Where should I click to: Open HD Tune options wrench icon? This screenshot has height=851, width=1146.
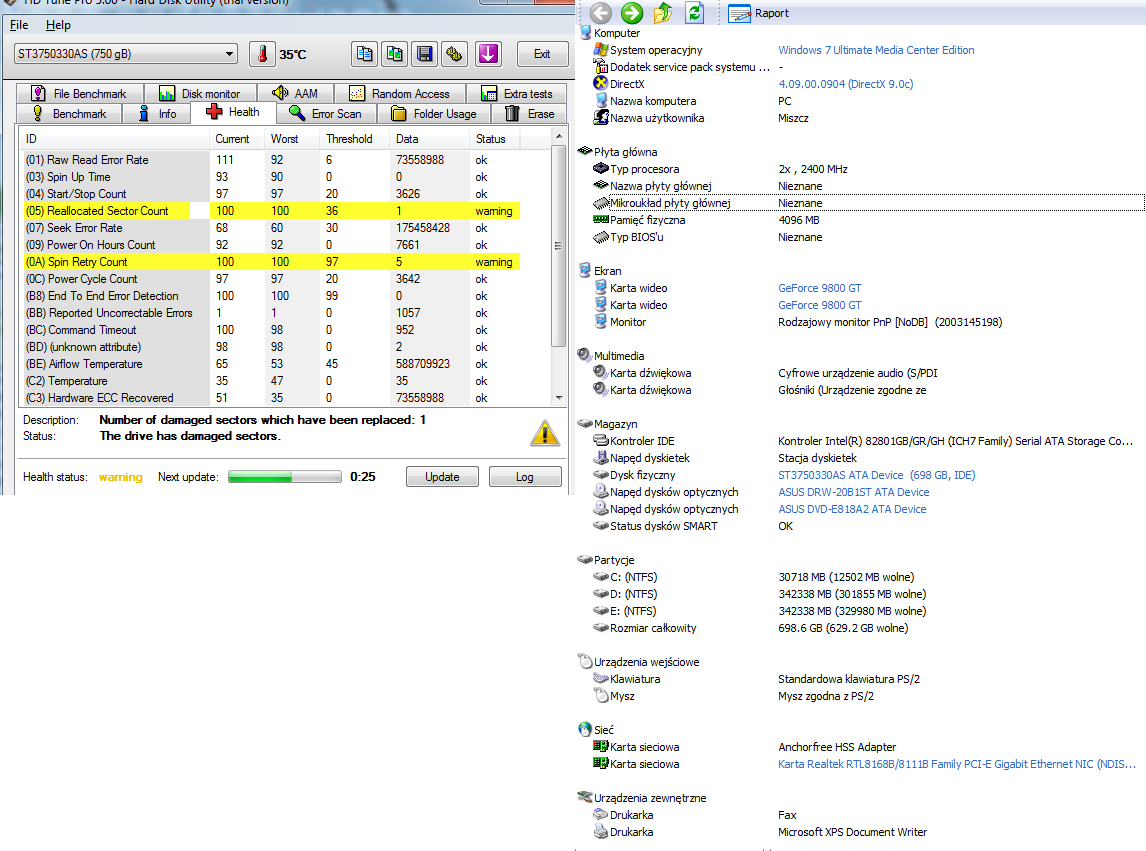[x=455, y=54]
